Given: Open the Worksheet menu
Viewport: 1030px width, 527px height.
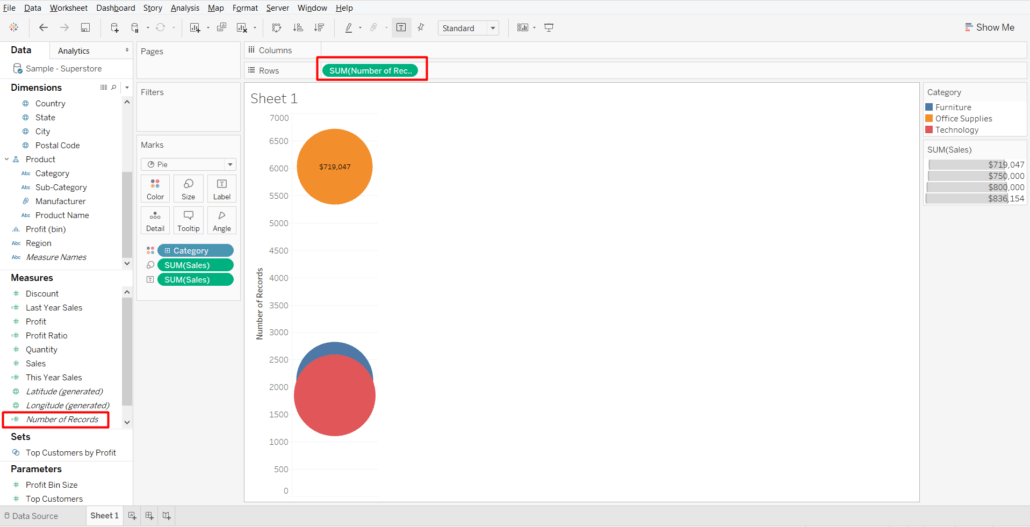Looking at the screenshot, I should (68, 8).
